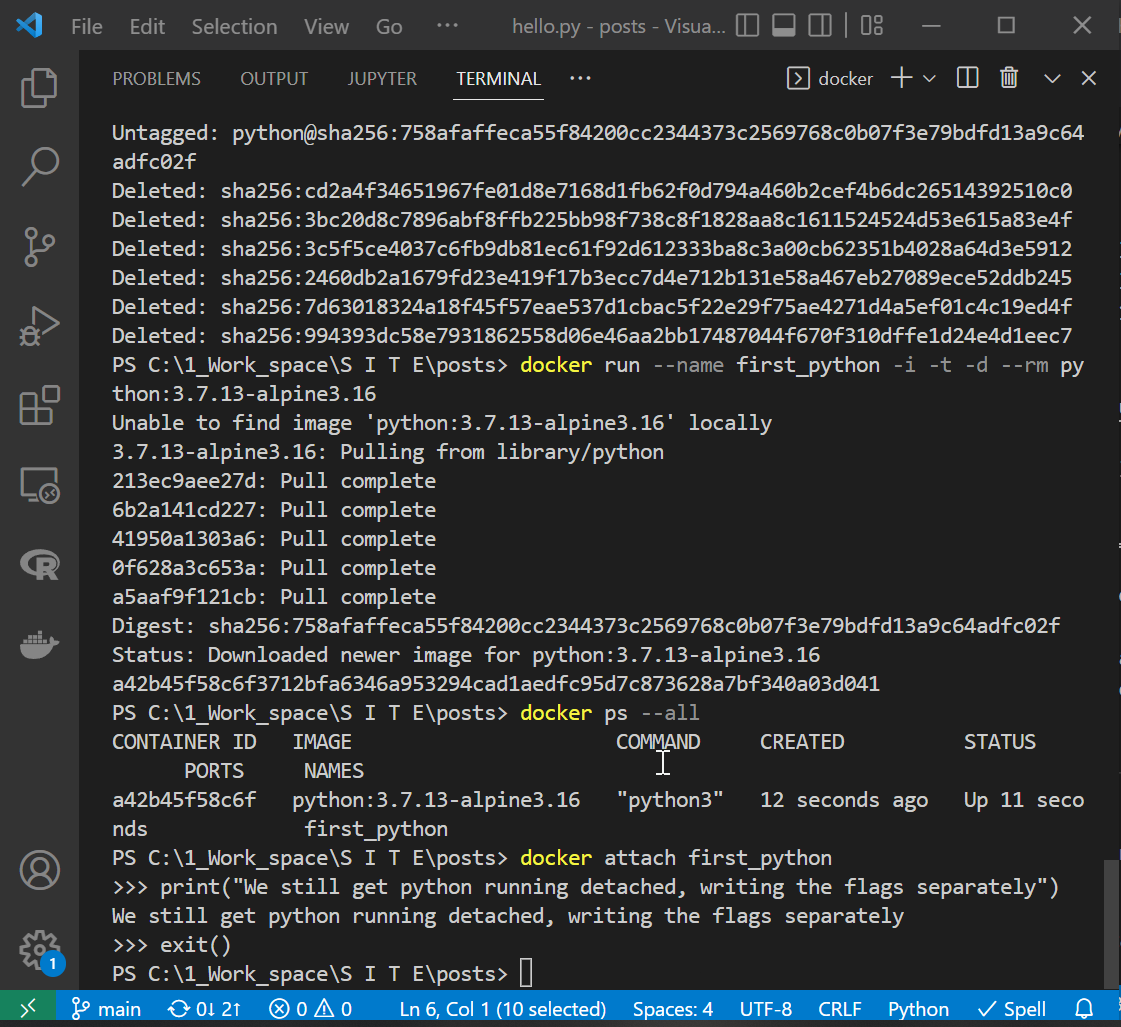This screenshot has height=1027, width=1121.
Task: Open the Go menu
Action: click(x=388, y=27)
